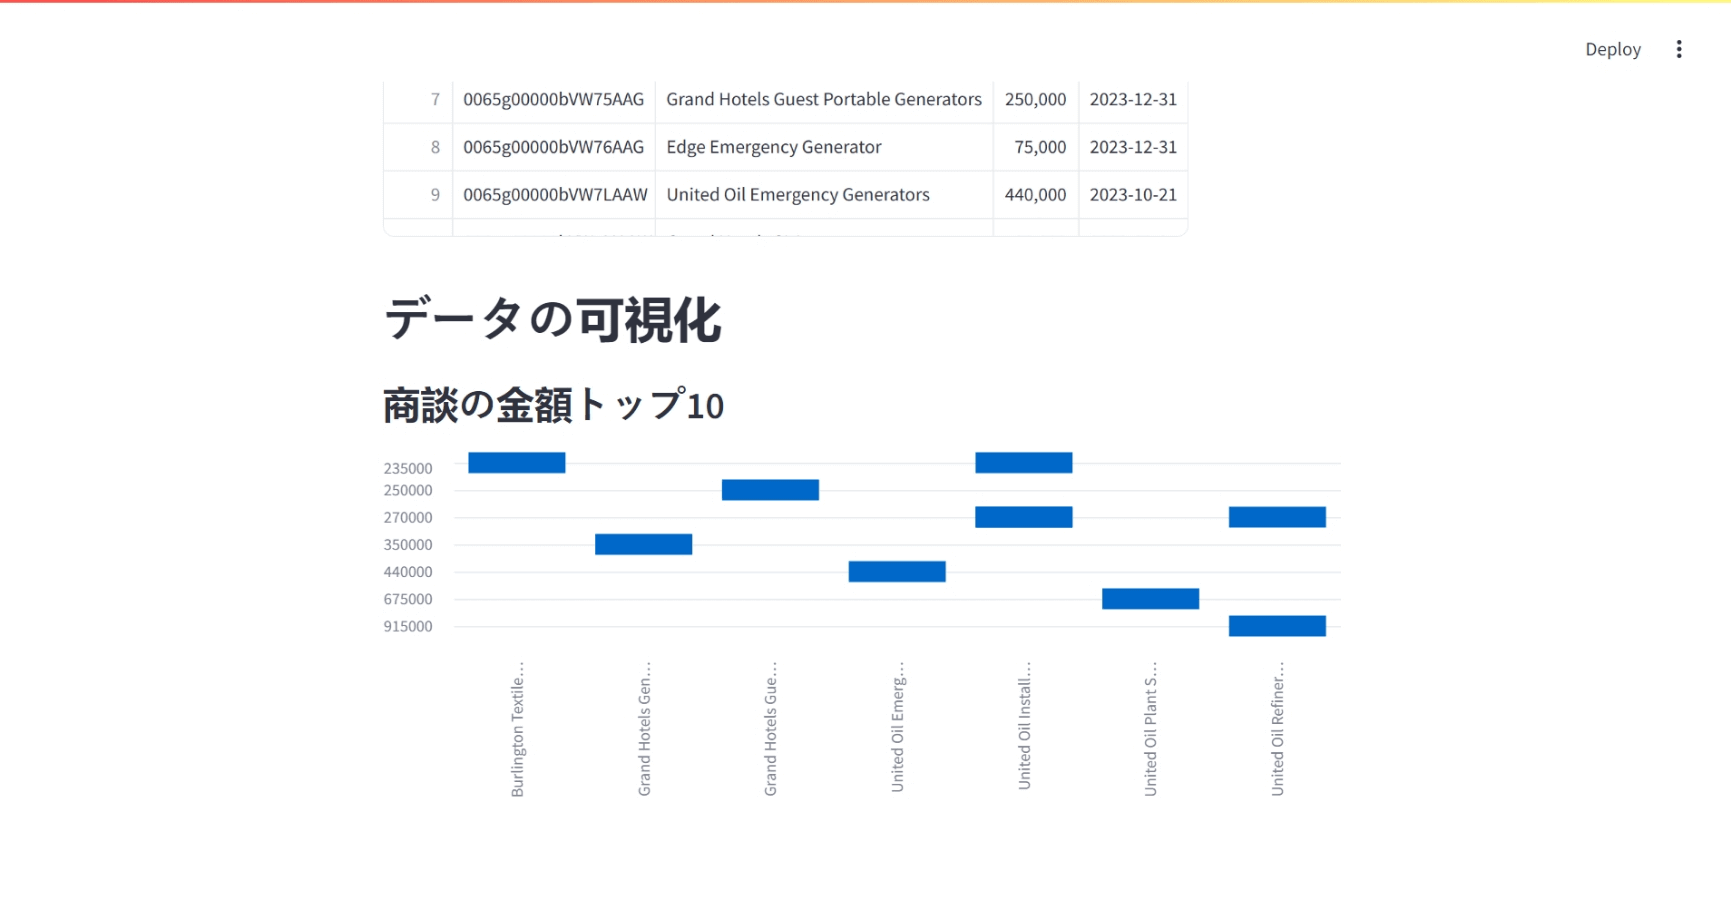1731x917 pixels.
Task: Select Grand Hotels Guest Portable Generators cell
Action: pos(824,99)
